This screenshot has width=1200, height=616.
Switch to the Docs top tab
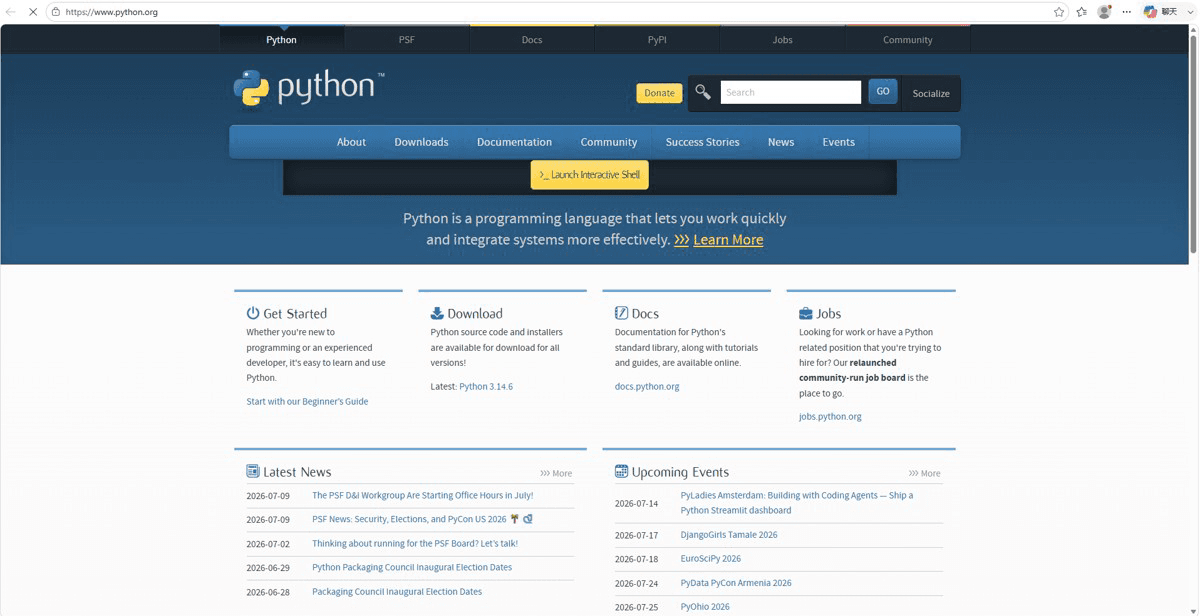point(532,40)
